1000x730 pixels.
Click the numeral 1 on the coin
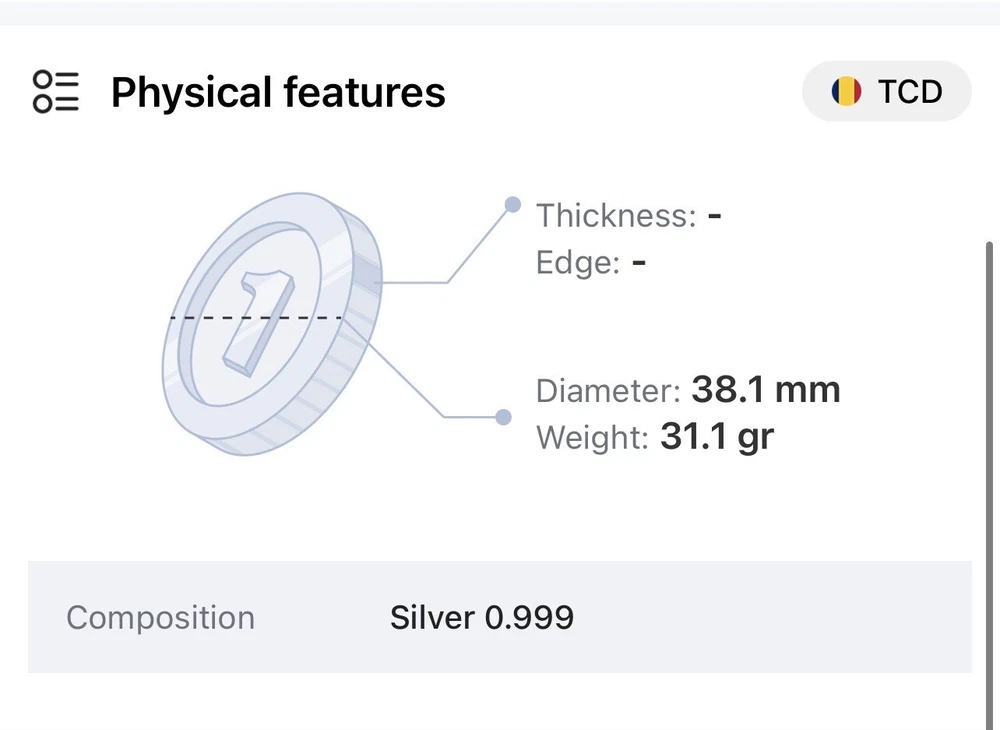point(256,322)
